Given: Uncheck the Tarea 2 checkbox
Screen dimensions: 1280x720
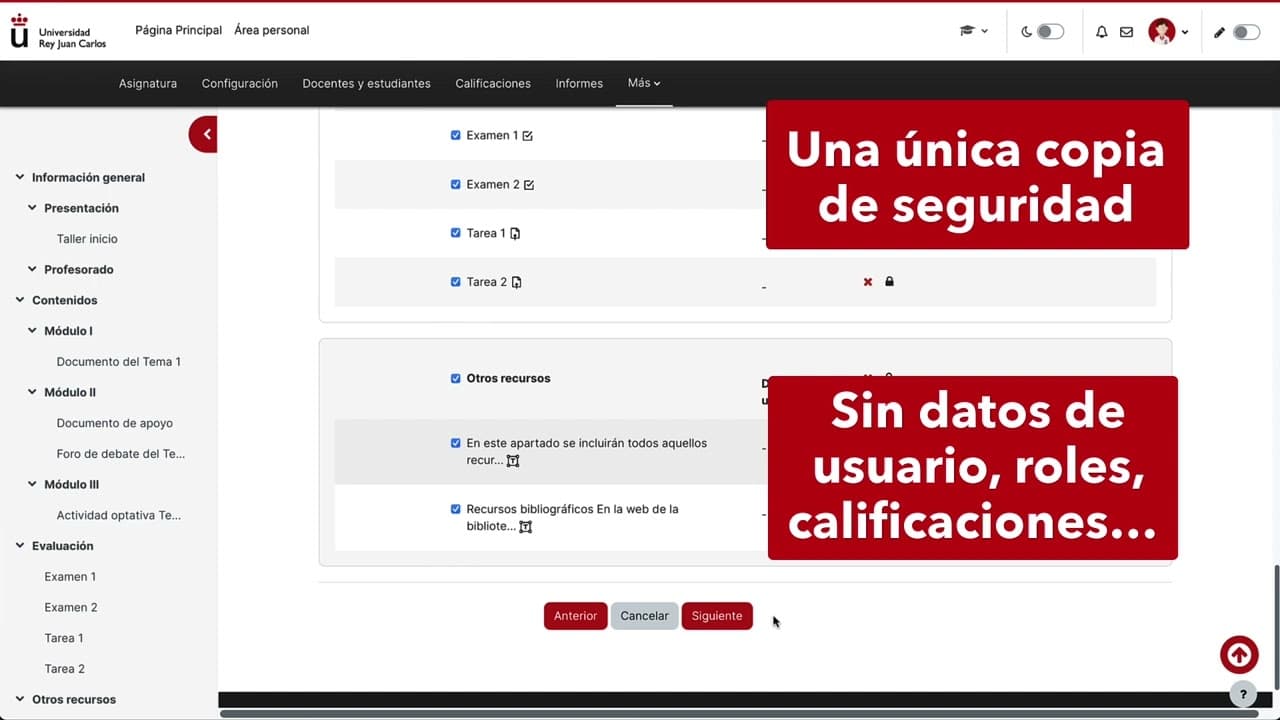Looking at the screenshot, I should pyautogui.click(x=456, y=282).
